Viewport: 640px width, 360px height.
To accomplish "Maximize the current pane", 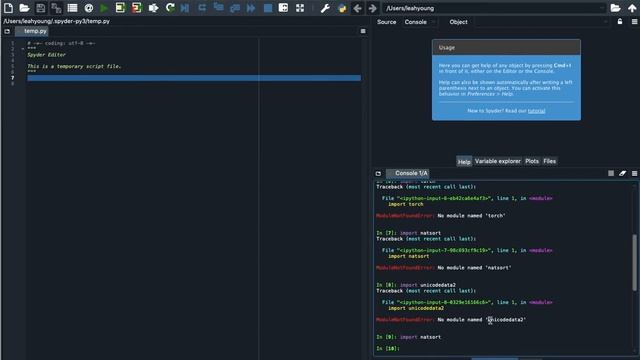I will pos(283,8).
